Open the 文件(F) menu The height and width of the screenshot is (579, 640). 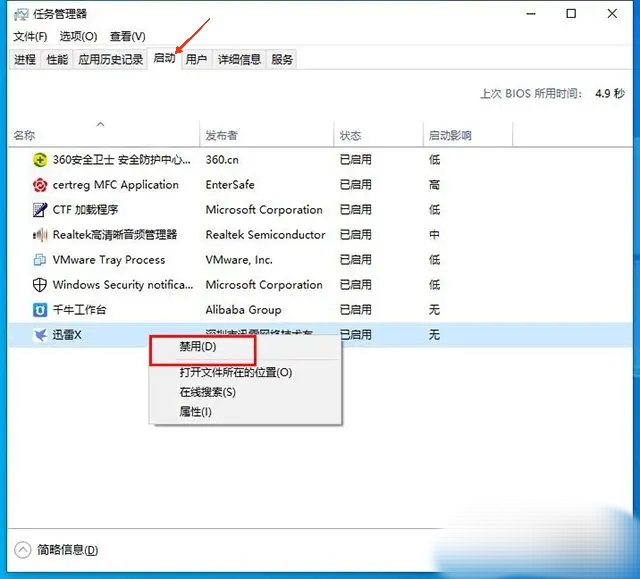pos(30,37)
